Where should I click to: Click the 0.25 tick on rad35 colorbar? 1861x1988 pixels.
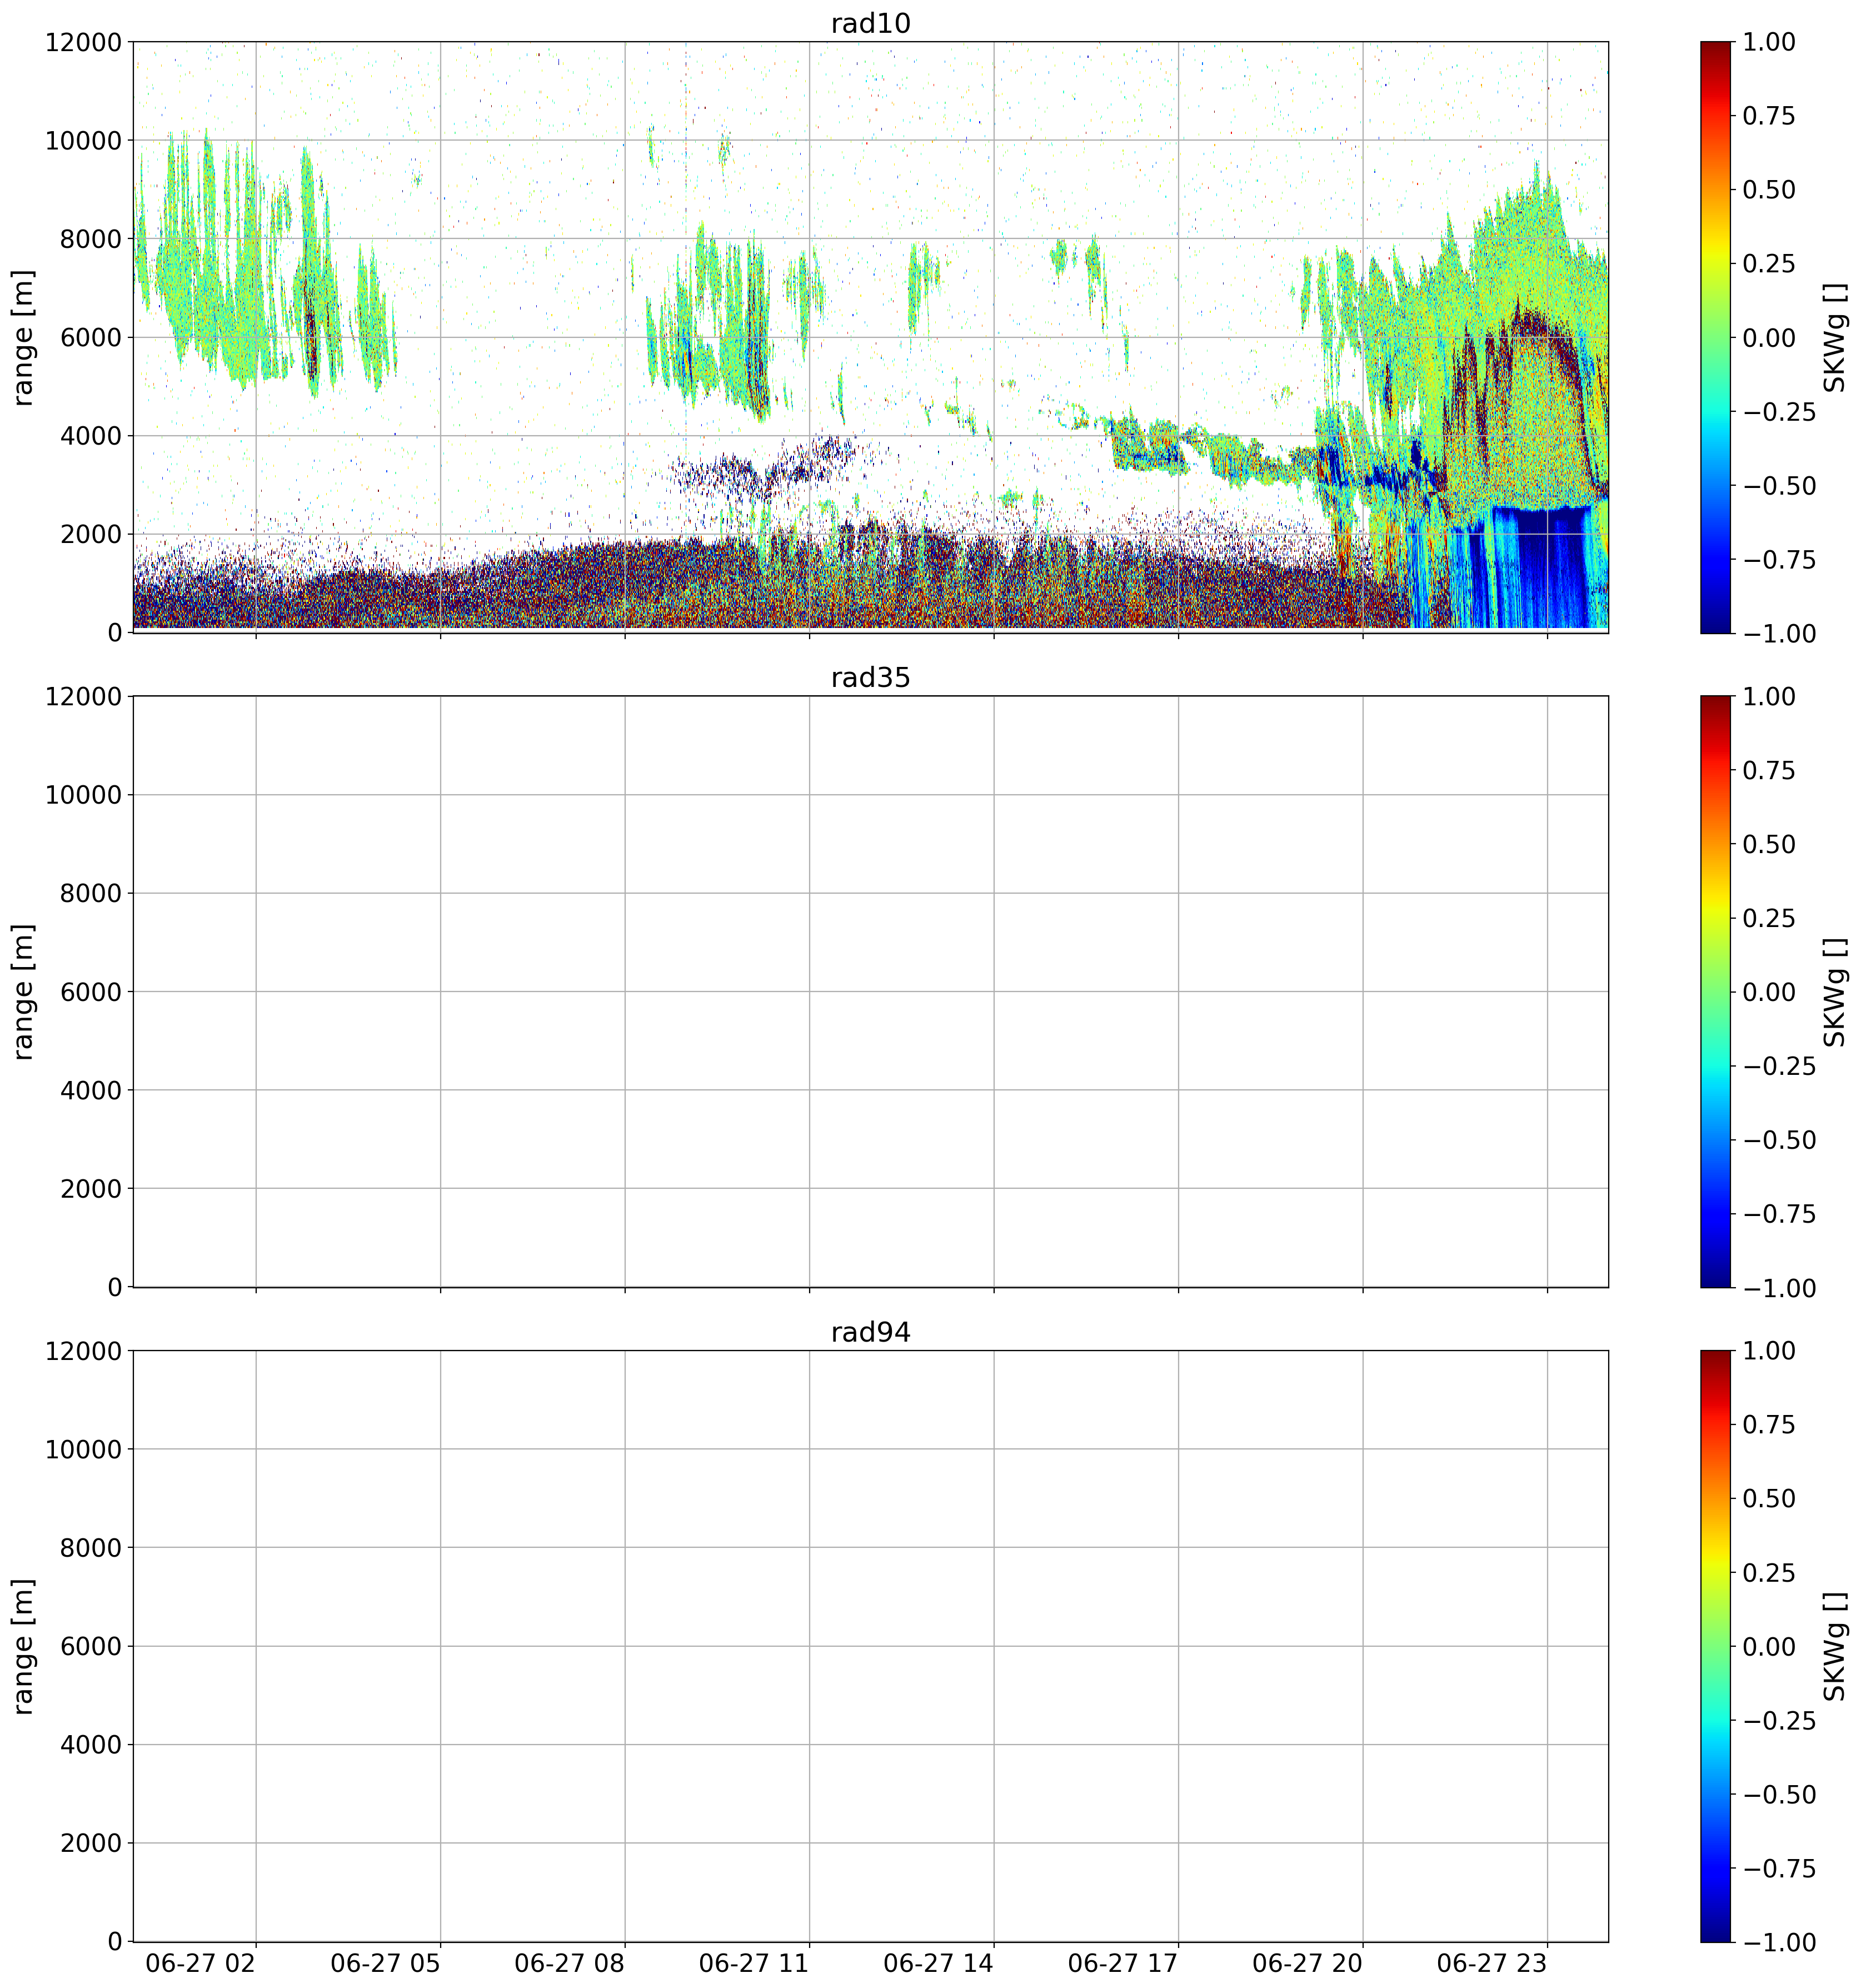pyautogui.click(x=1769, y=918)
